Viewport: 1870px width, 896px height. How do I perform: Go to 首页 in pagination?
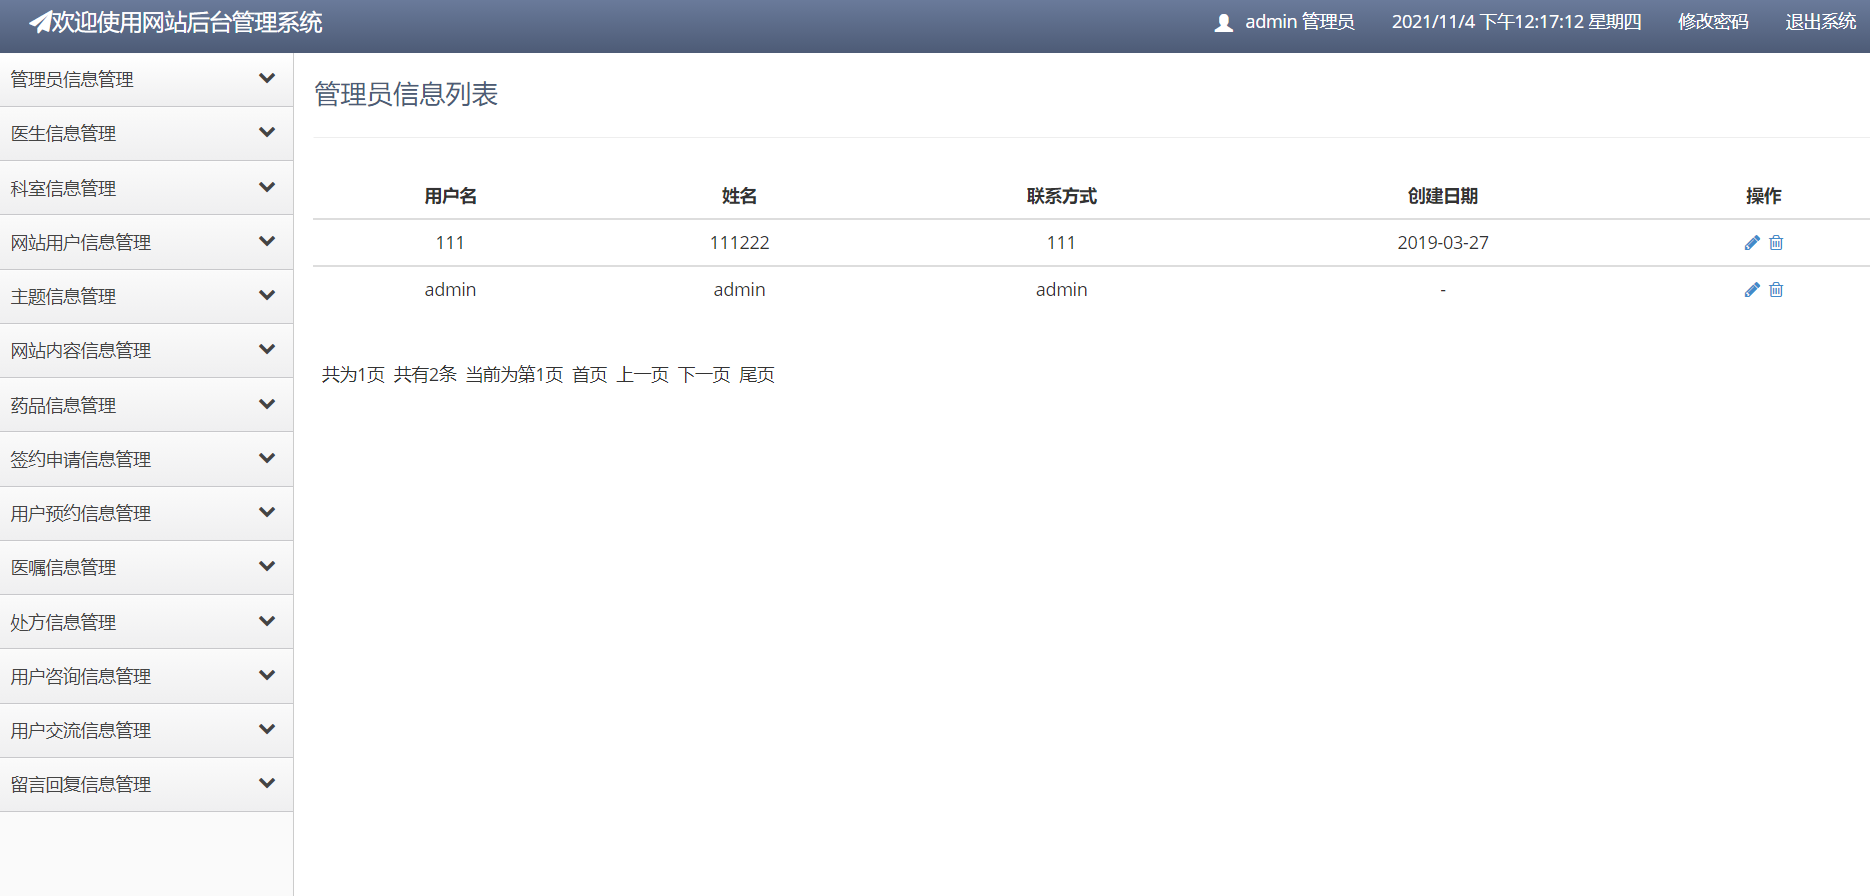589,375
